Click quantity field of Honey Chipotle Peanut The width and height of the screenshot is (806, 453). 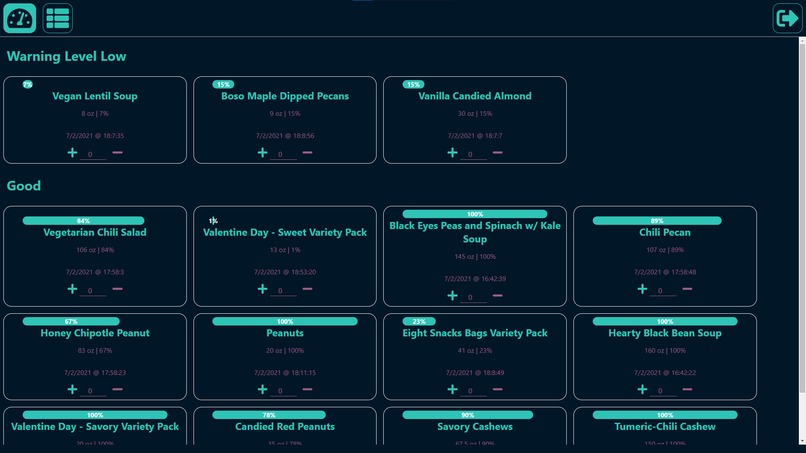tap(93, 391)
